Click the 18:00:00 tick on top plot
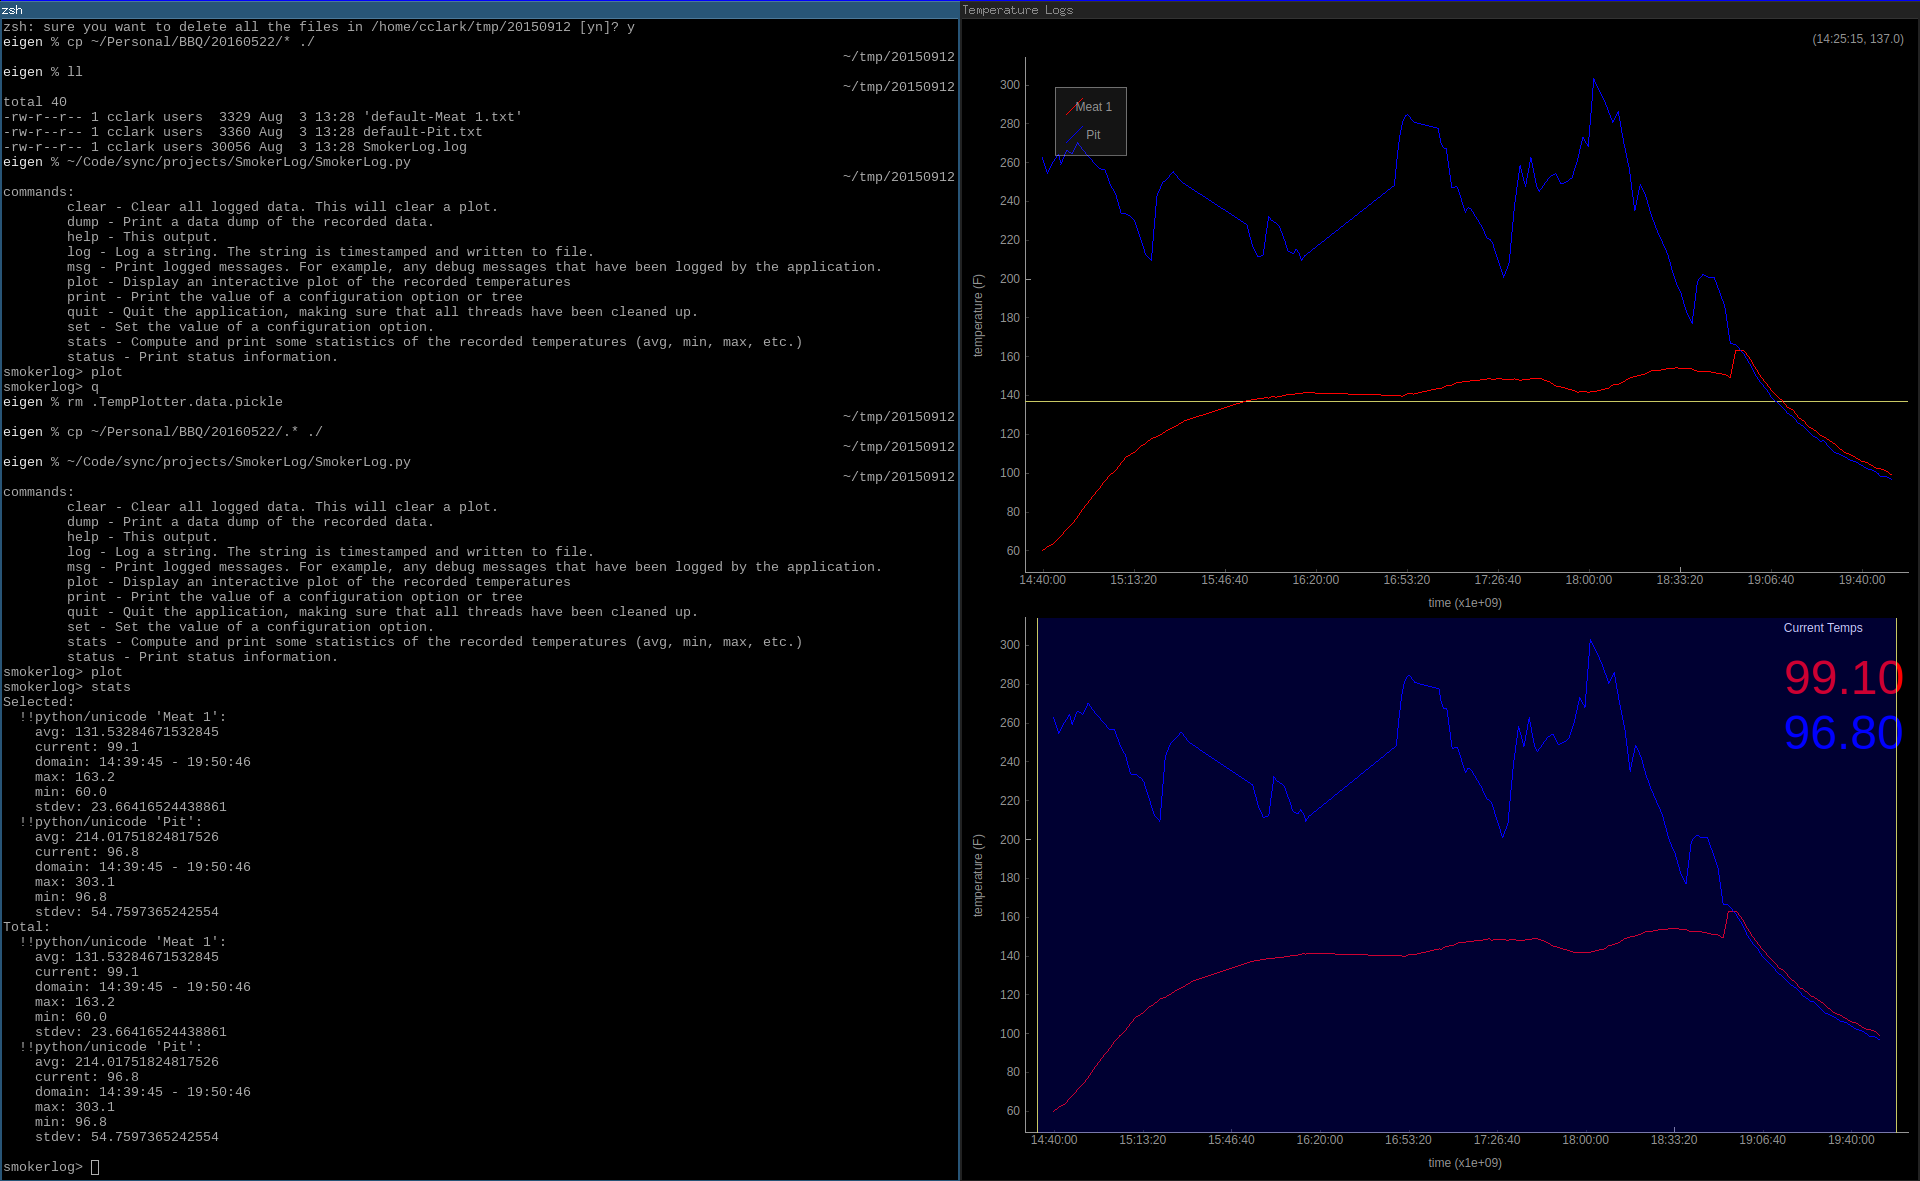Viewport: 1920px width, 1181px height. 1588,580
